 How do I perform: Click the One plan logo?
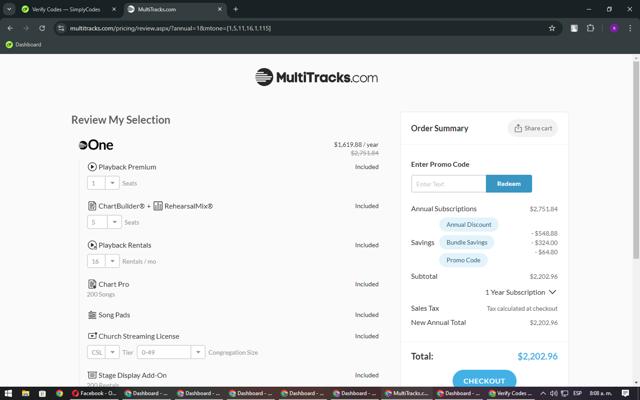(x=96, y=145)
